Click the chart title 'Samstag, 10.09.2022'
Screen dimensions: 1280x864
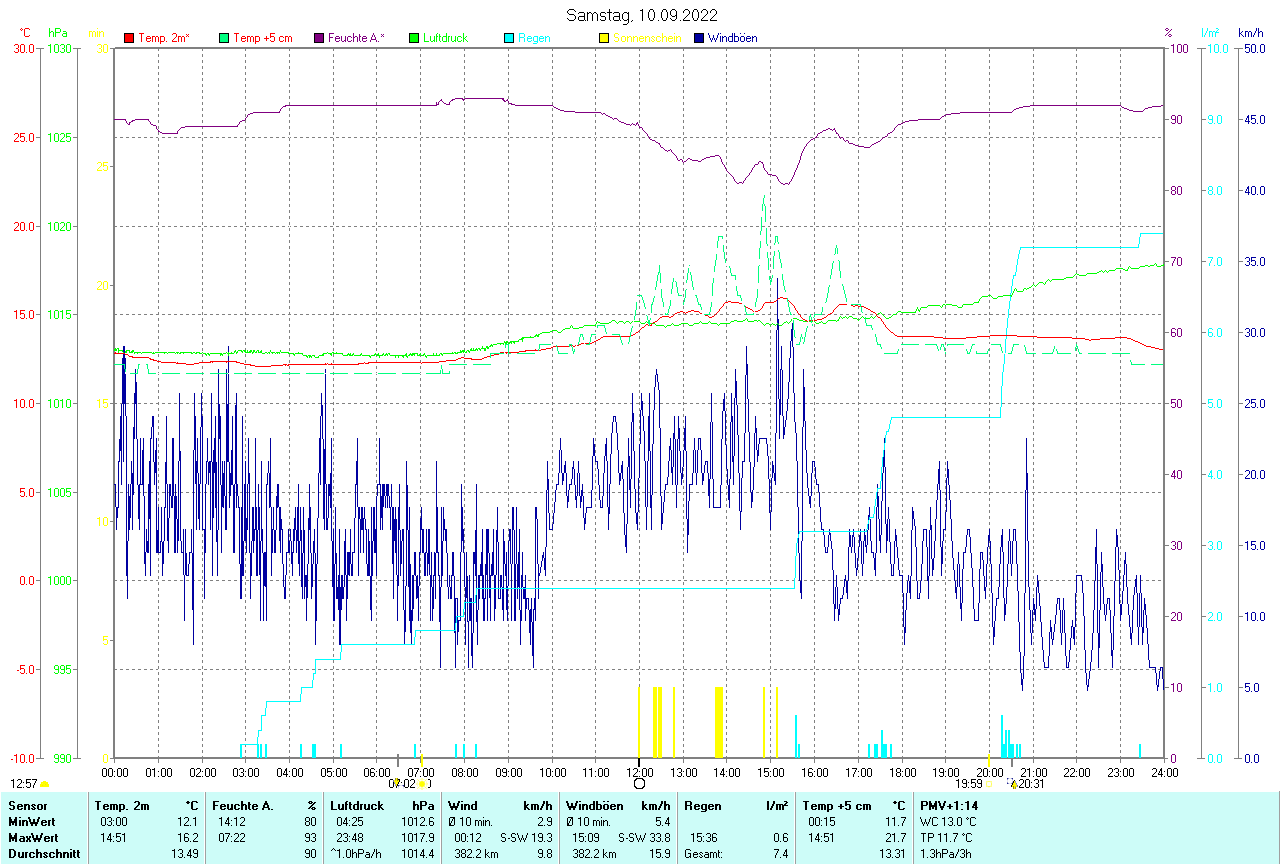click(x=641, y=15)
